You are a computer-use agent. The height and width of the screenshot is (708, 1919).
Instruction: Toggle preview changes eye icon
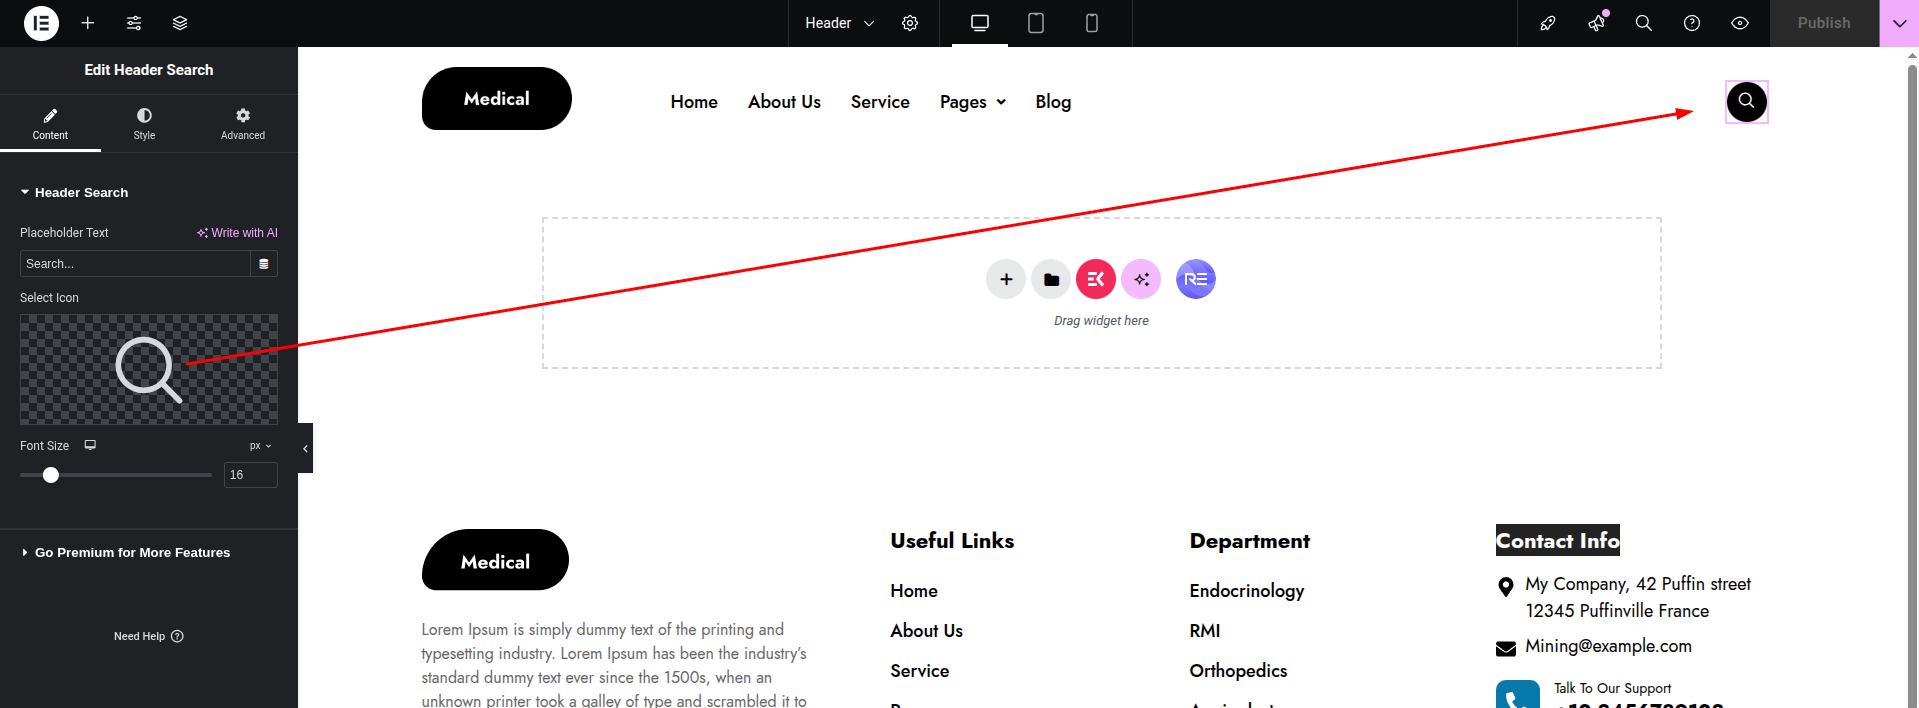pyautogui.click(x=1740, y=23)
